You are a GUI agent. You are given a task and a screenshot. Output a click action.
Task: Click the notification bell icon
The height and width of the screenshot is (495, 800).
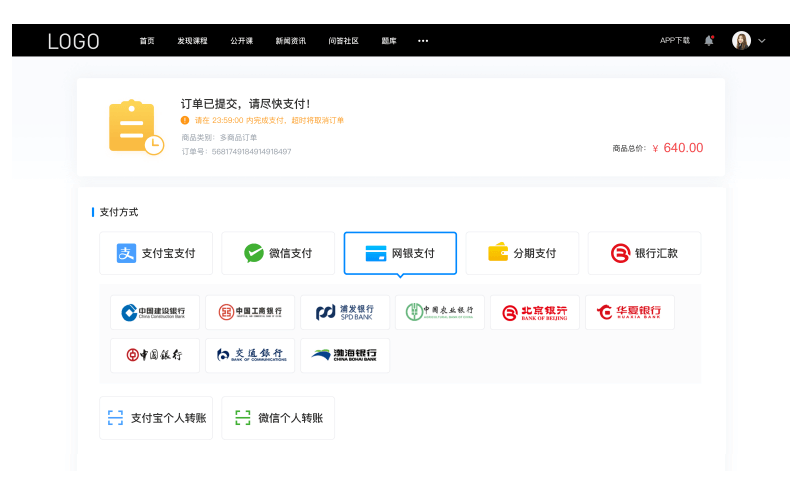[x=709, y=40]
